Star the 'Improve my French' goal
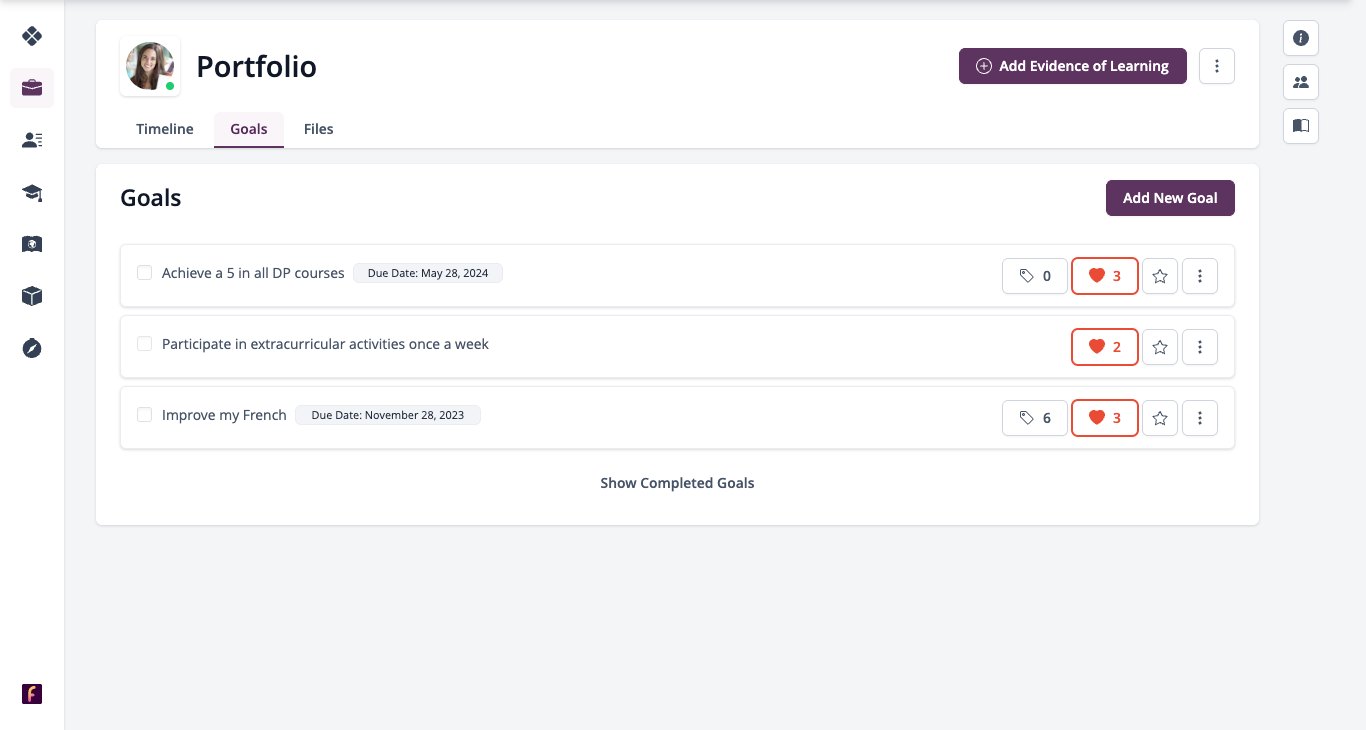 coord(1160,418)
